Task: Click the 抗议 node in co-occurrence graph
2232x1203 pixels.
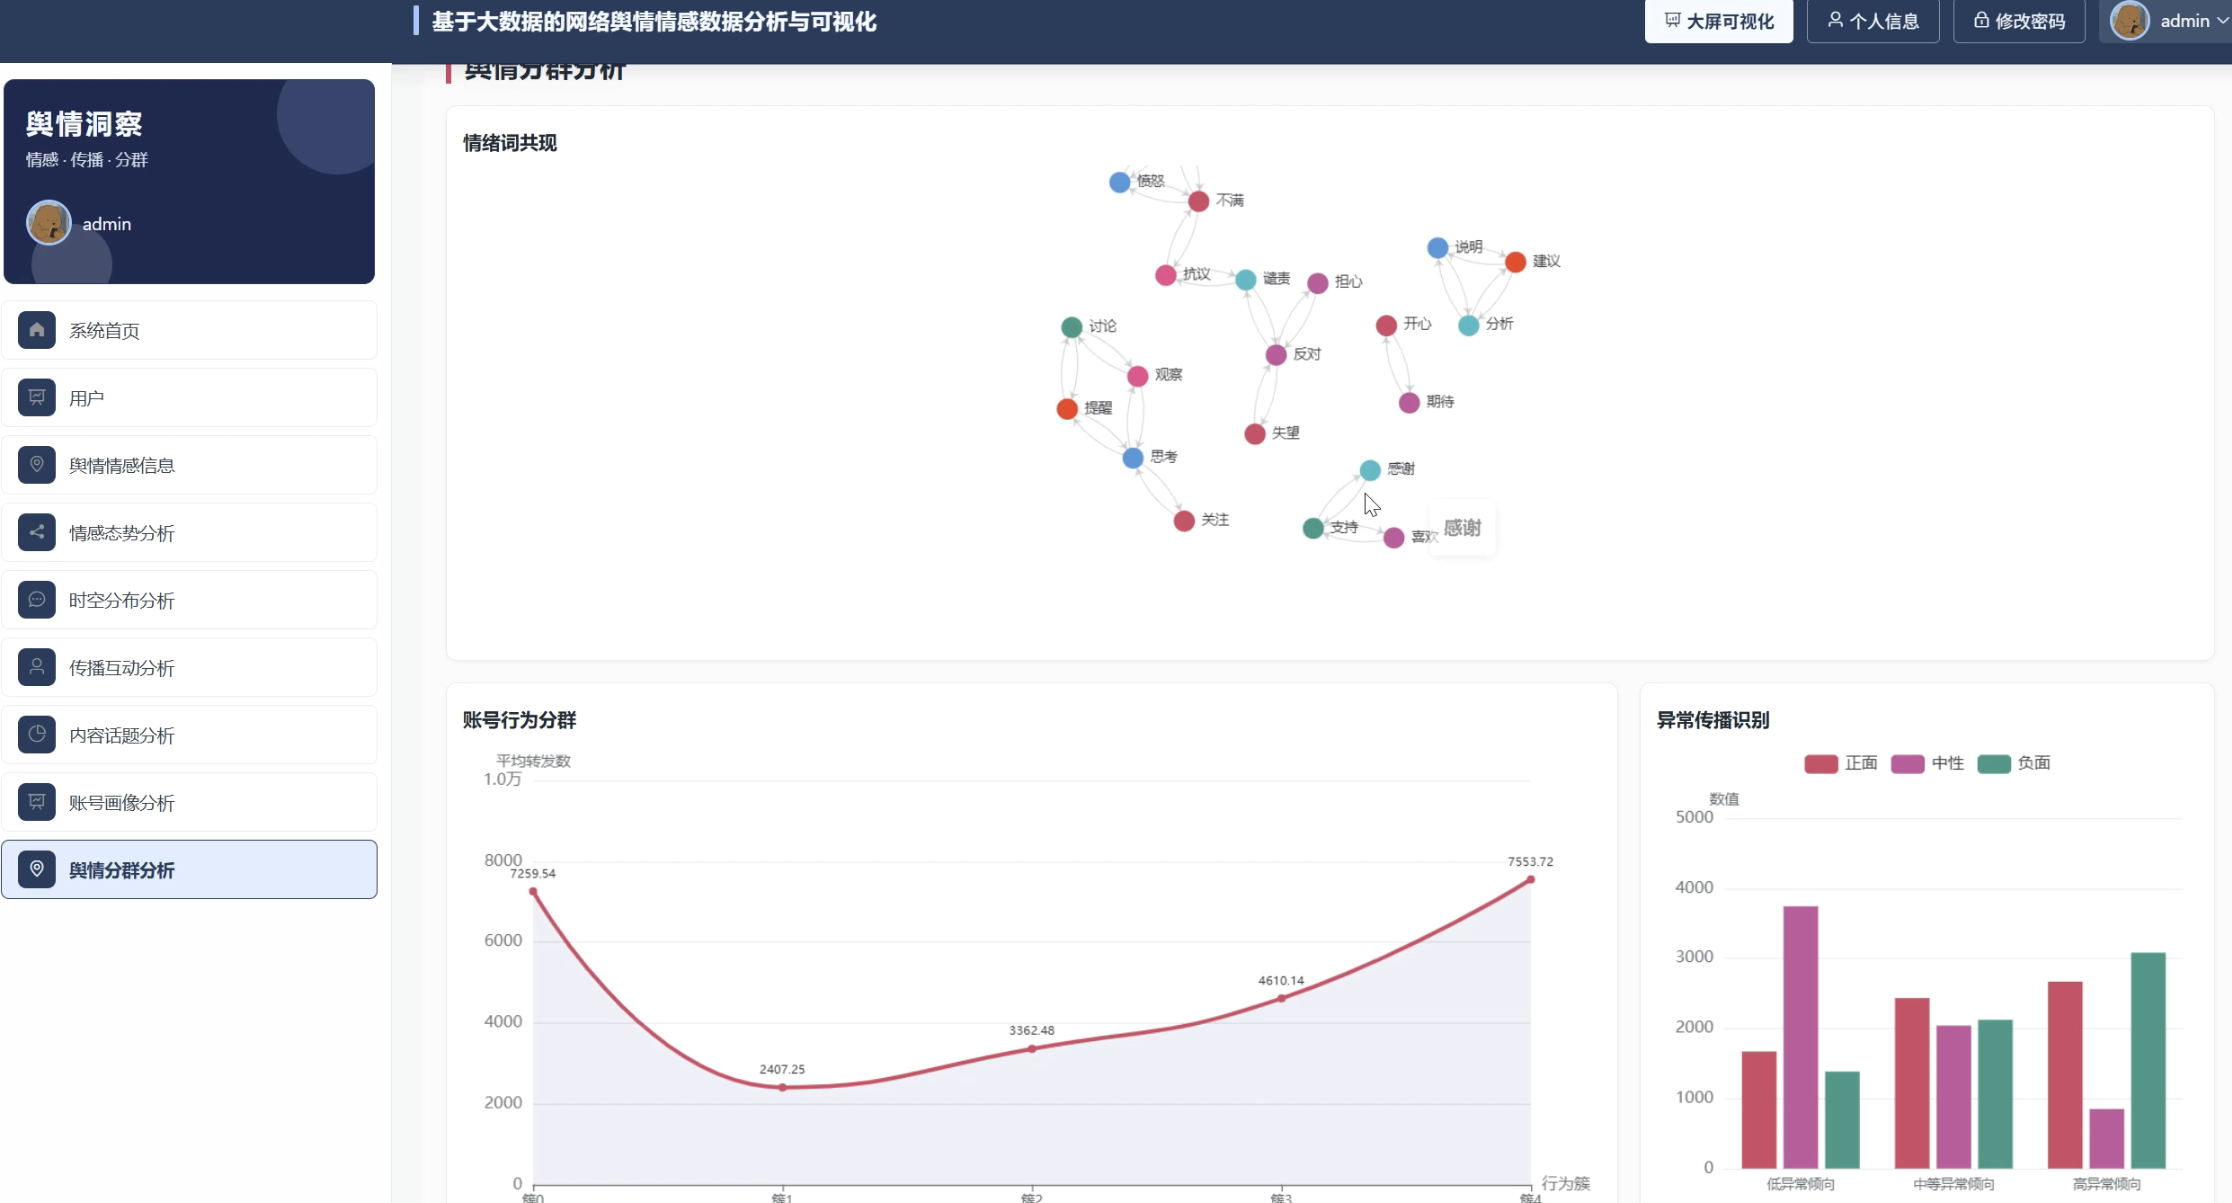Action: [1166, 275]
